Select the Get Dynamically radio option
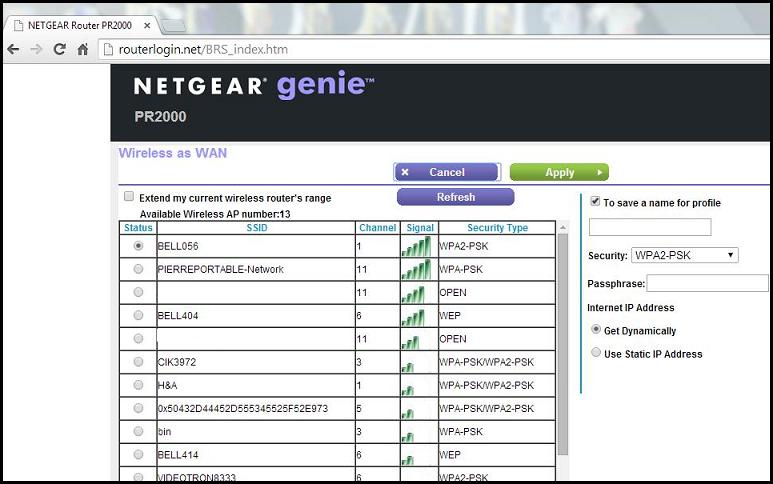The height and width of the screenshot is (484, 773). pos(596,330)
